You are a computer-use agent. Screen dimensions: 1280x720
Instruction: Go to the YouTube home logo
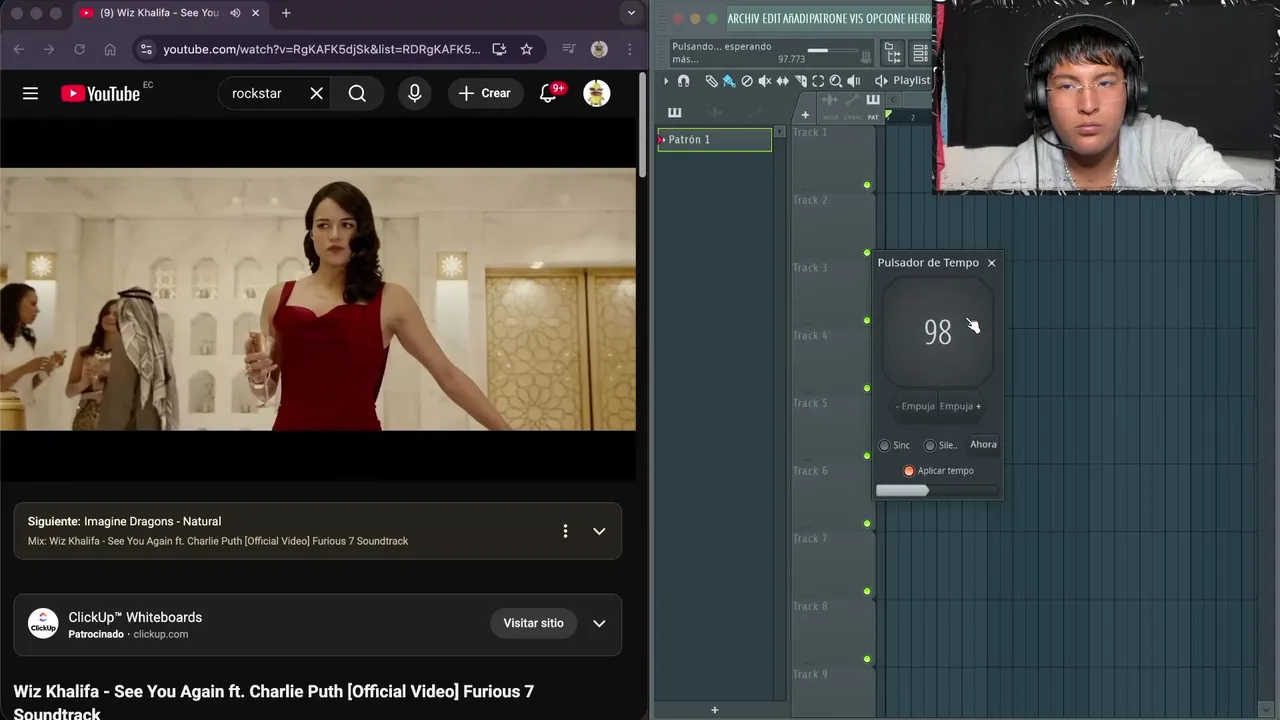coord(100,93)
